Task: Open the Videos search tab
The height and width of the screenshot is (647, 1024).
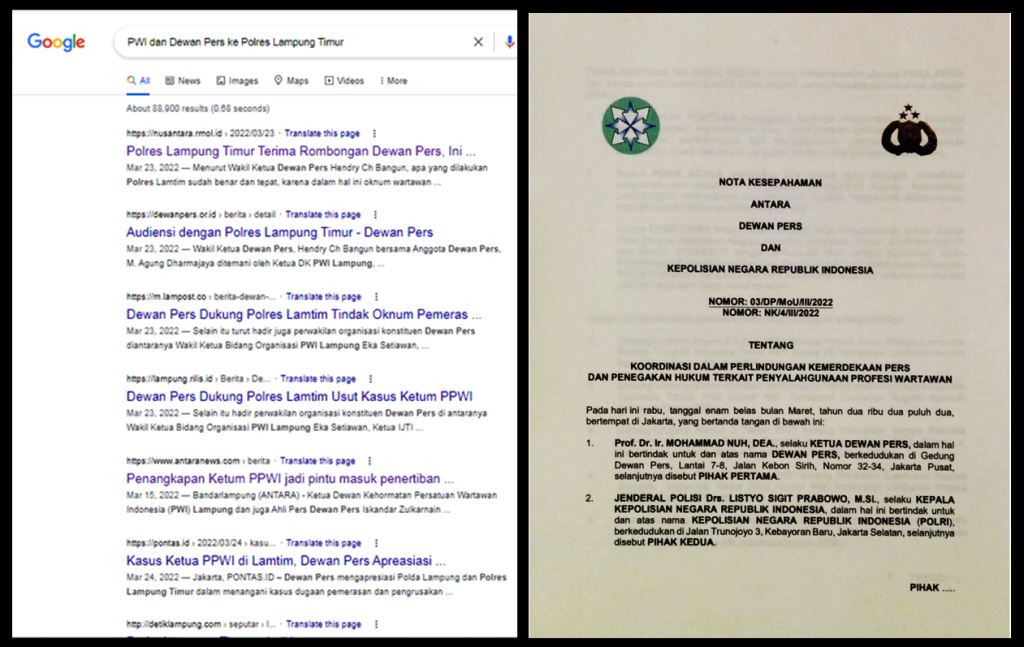Action: [344, 81]
